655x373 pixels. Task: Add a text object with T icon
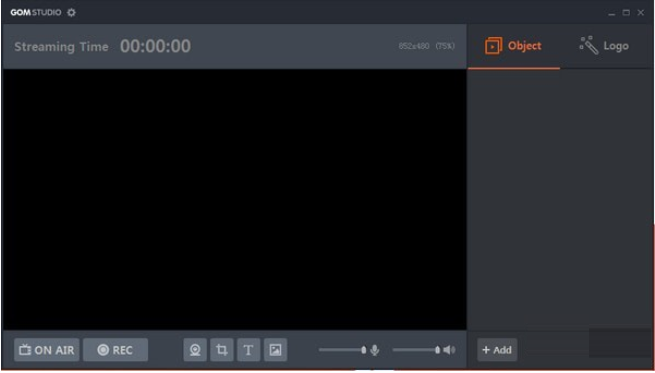pyautogui.click(x=249, y=350)
